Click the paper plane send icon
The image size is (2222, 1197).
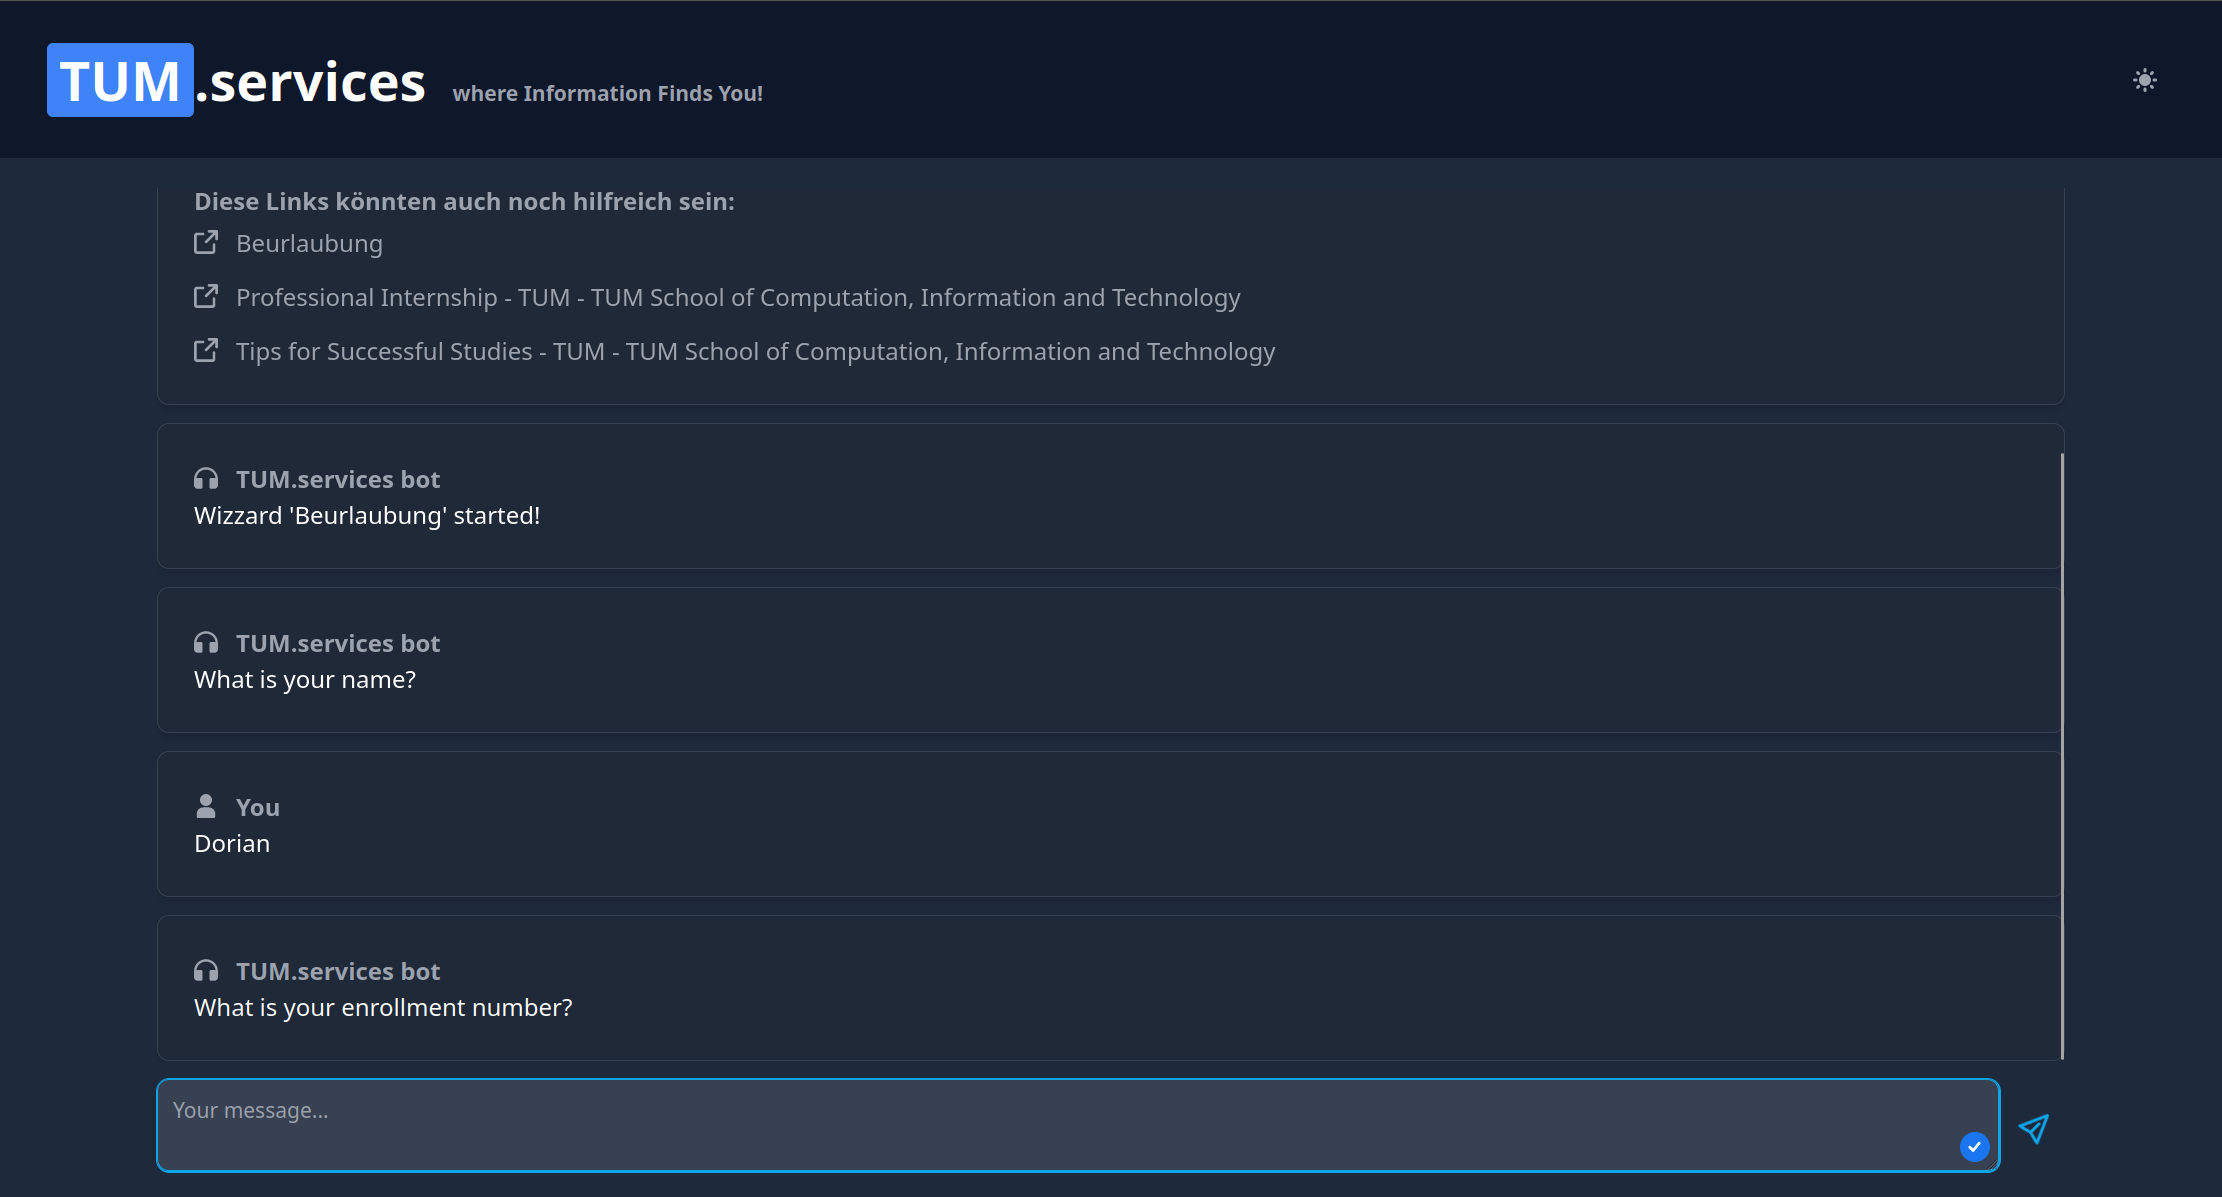tap(2033, 1129)
